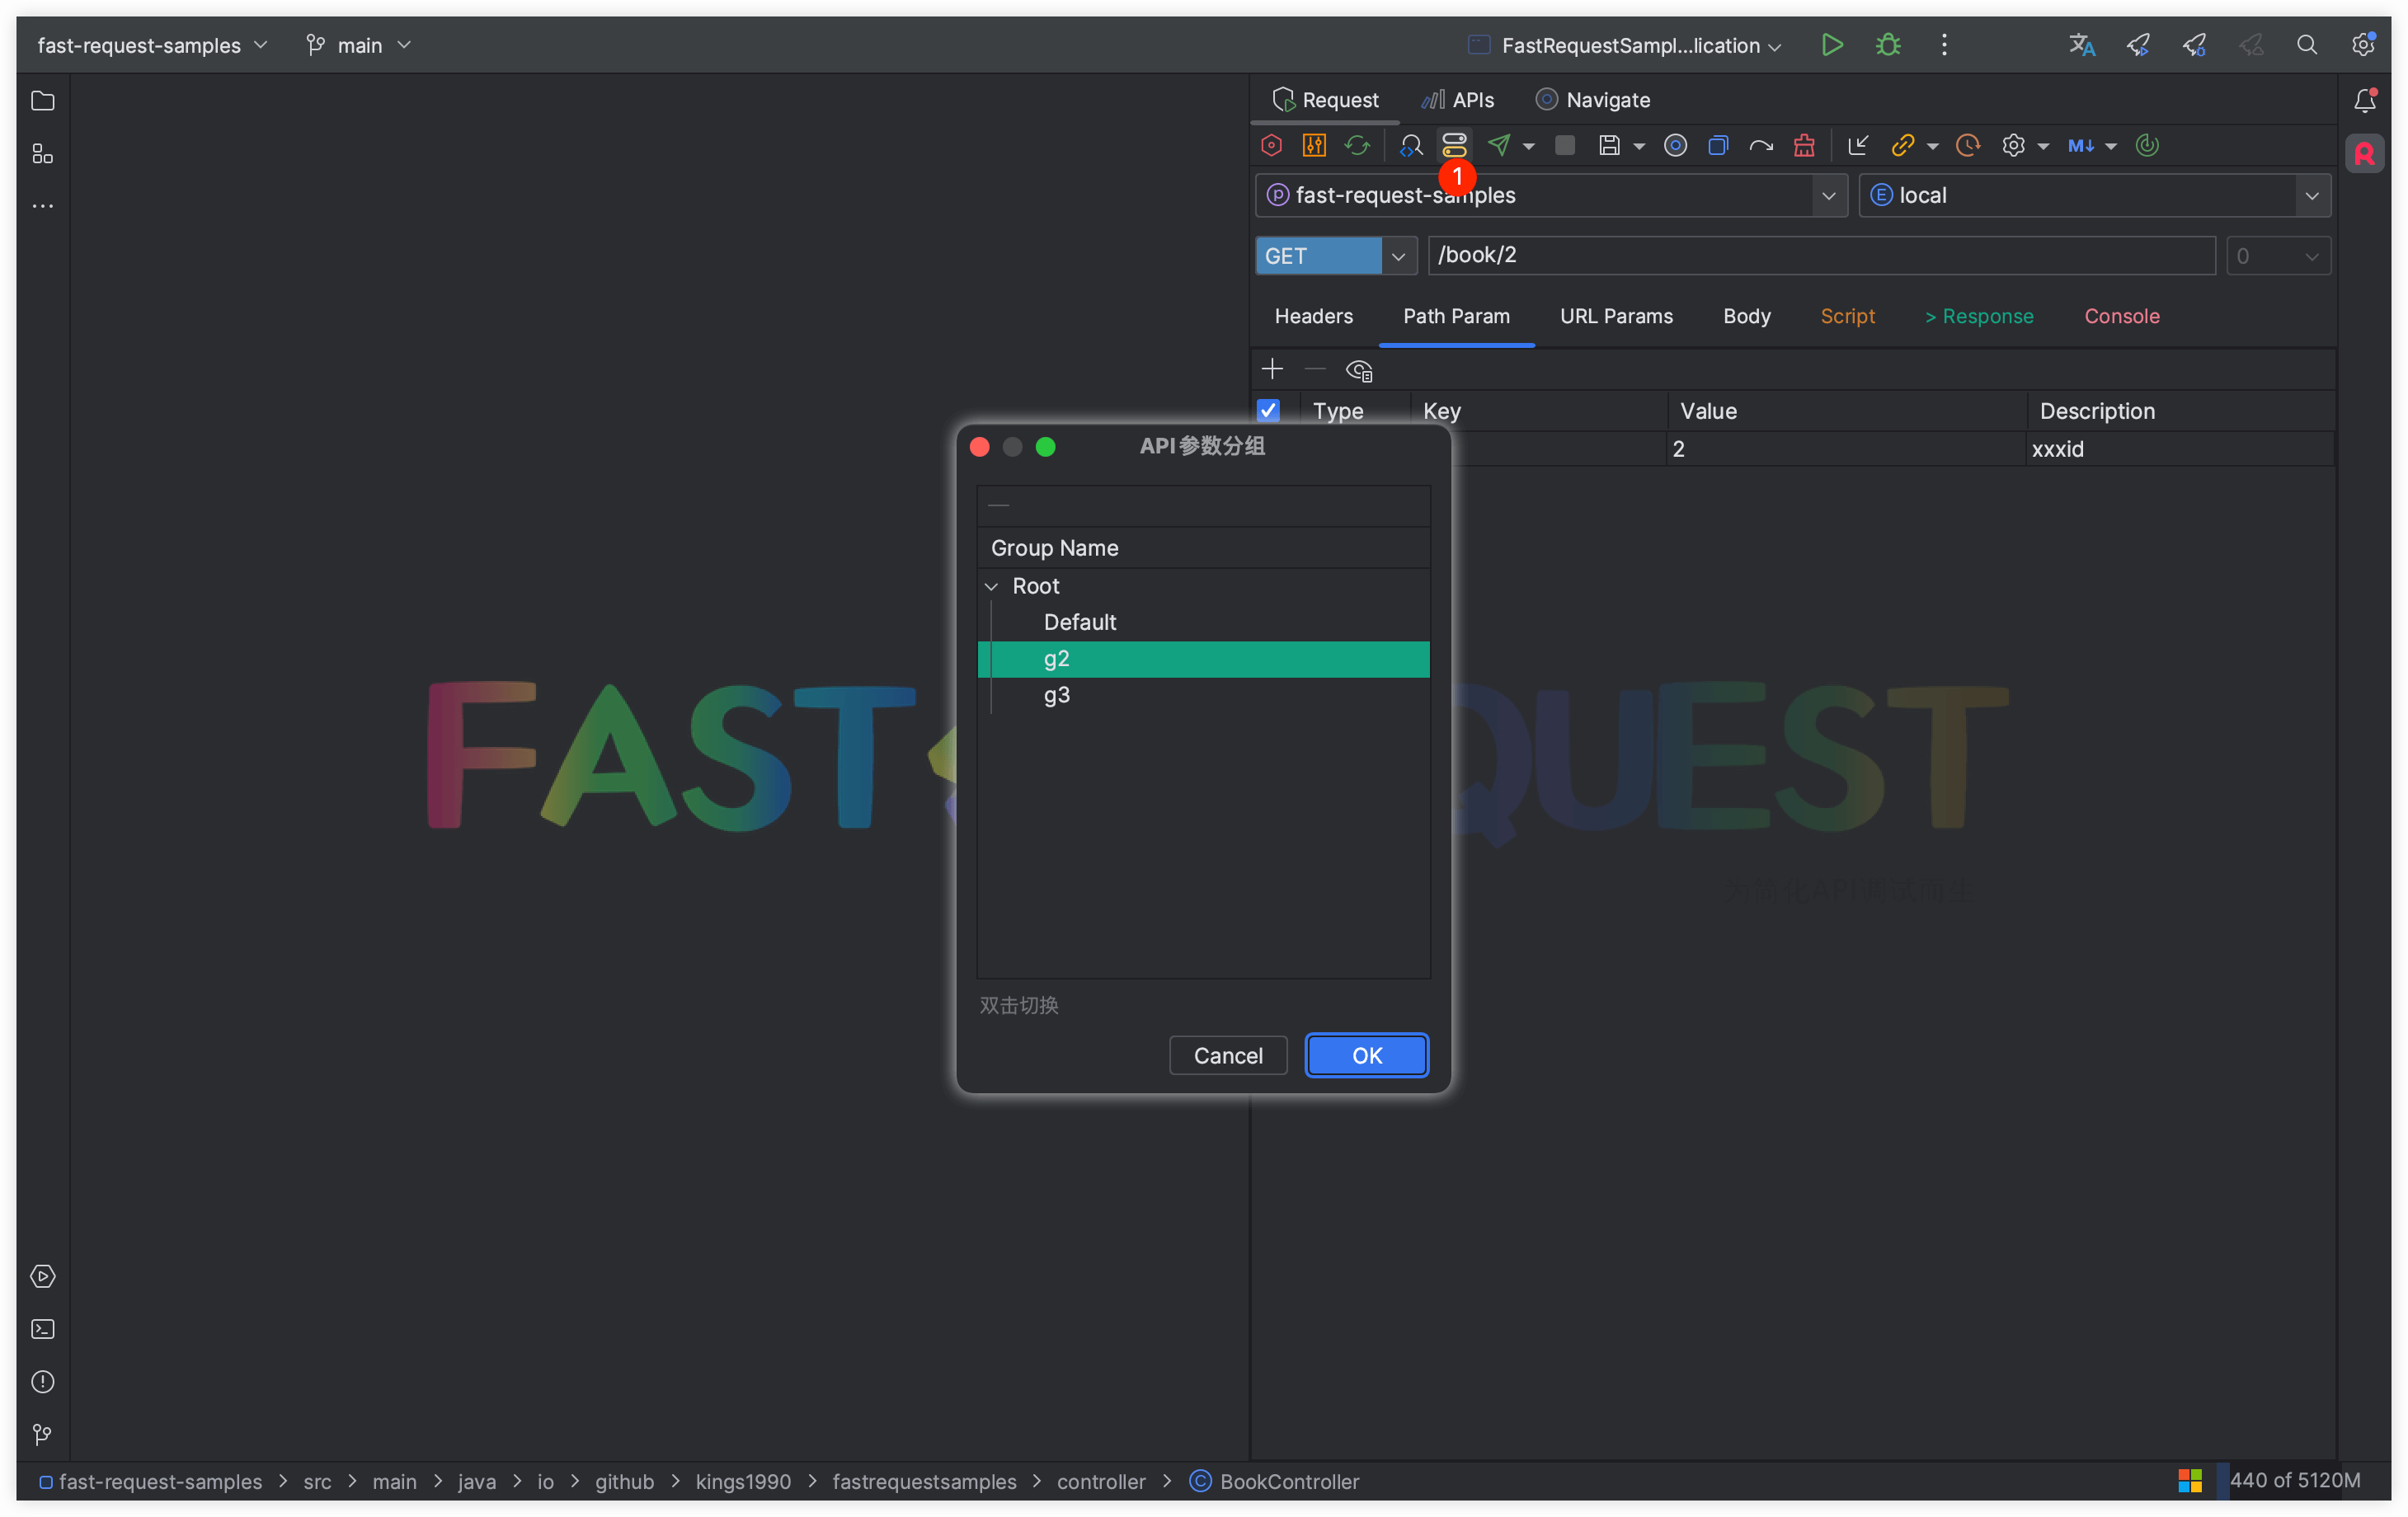
Task: Click the green sync refresh icon
Action: (1357, 146)
